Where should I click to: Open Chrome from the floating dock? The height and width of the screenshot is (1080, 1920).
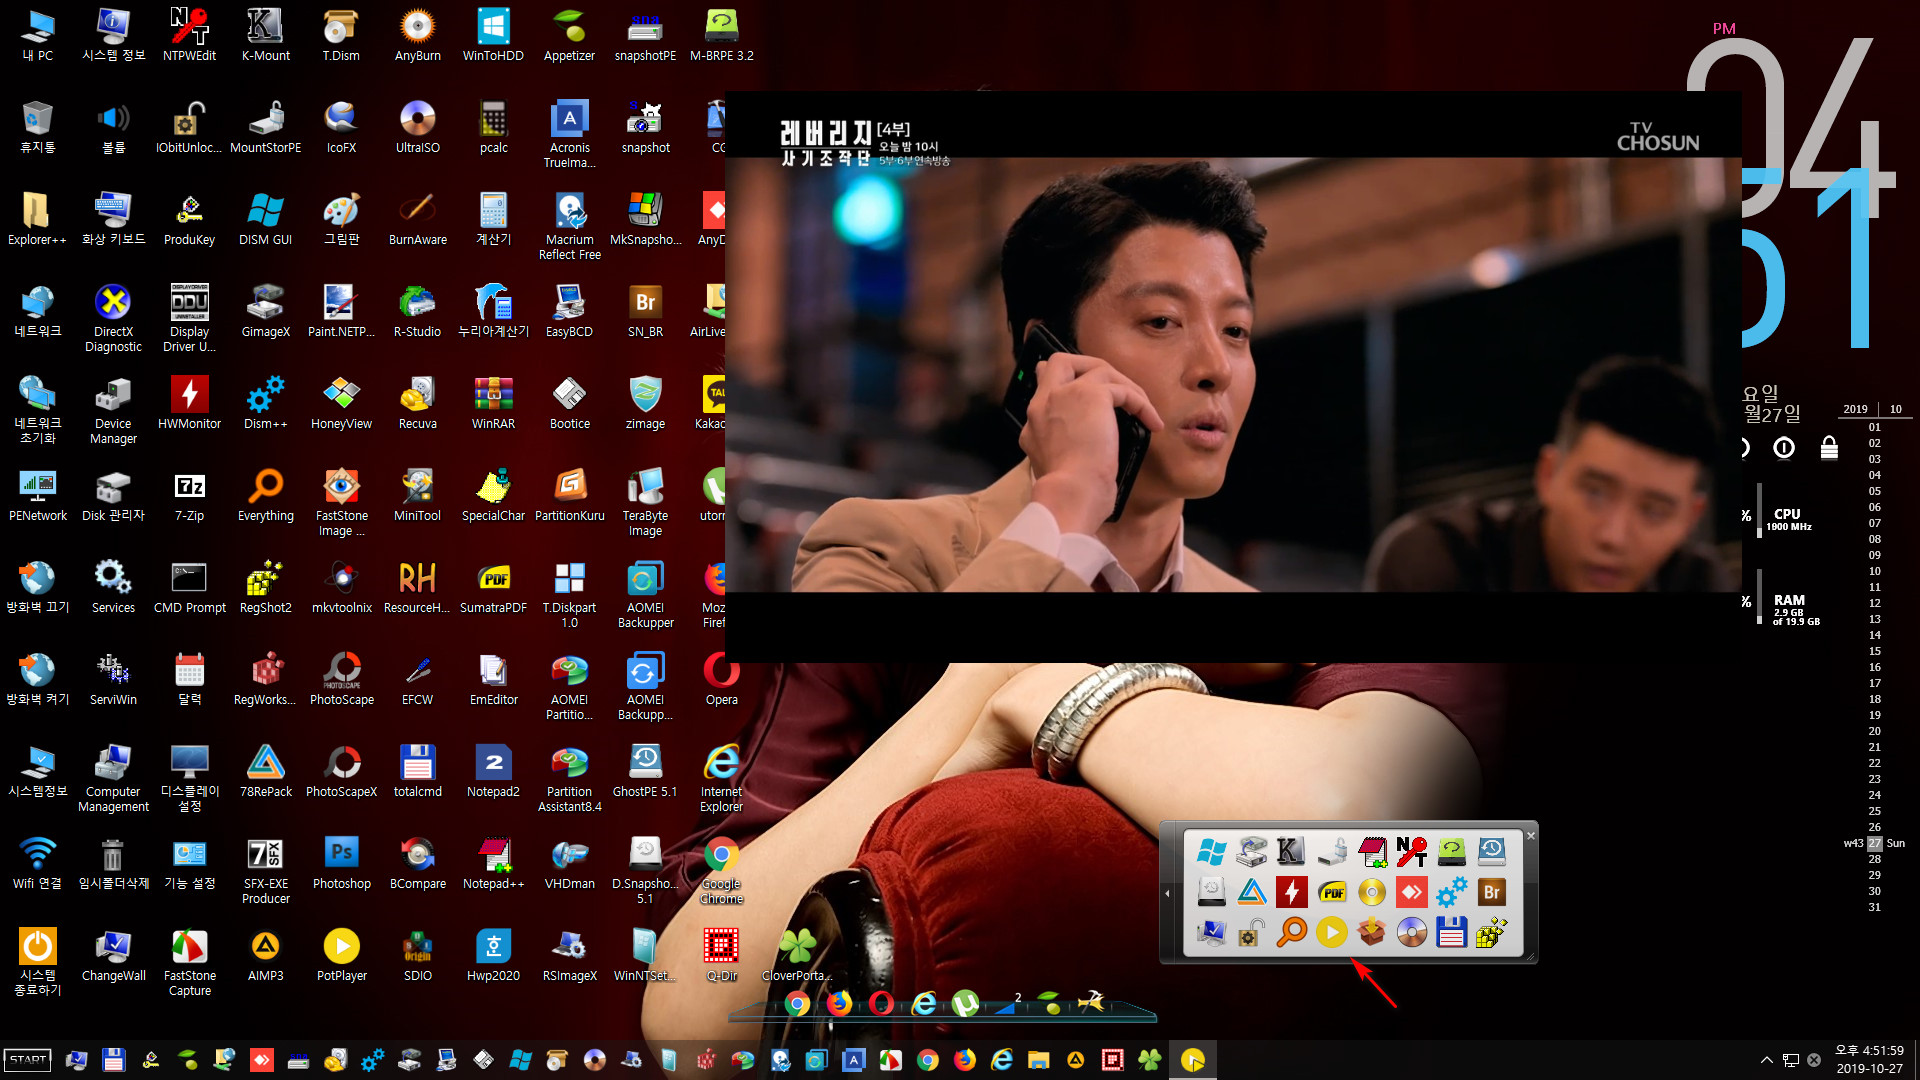point(797,1003)
